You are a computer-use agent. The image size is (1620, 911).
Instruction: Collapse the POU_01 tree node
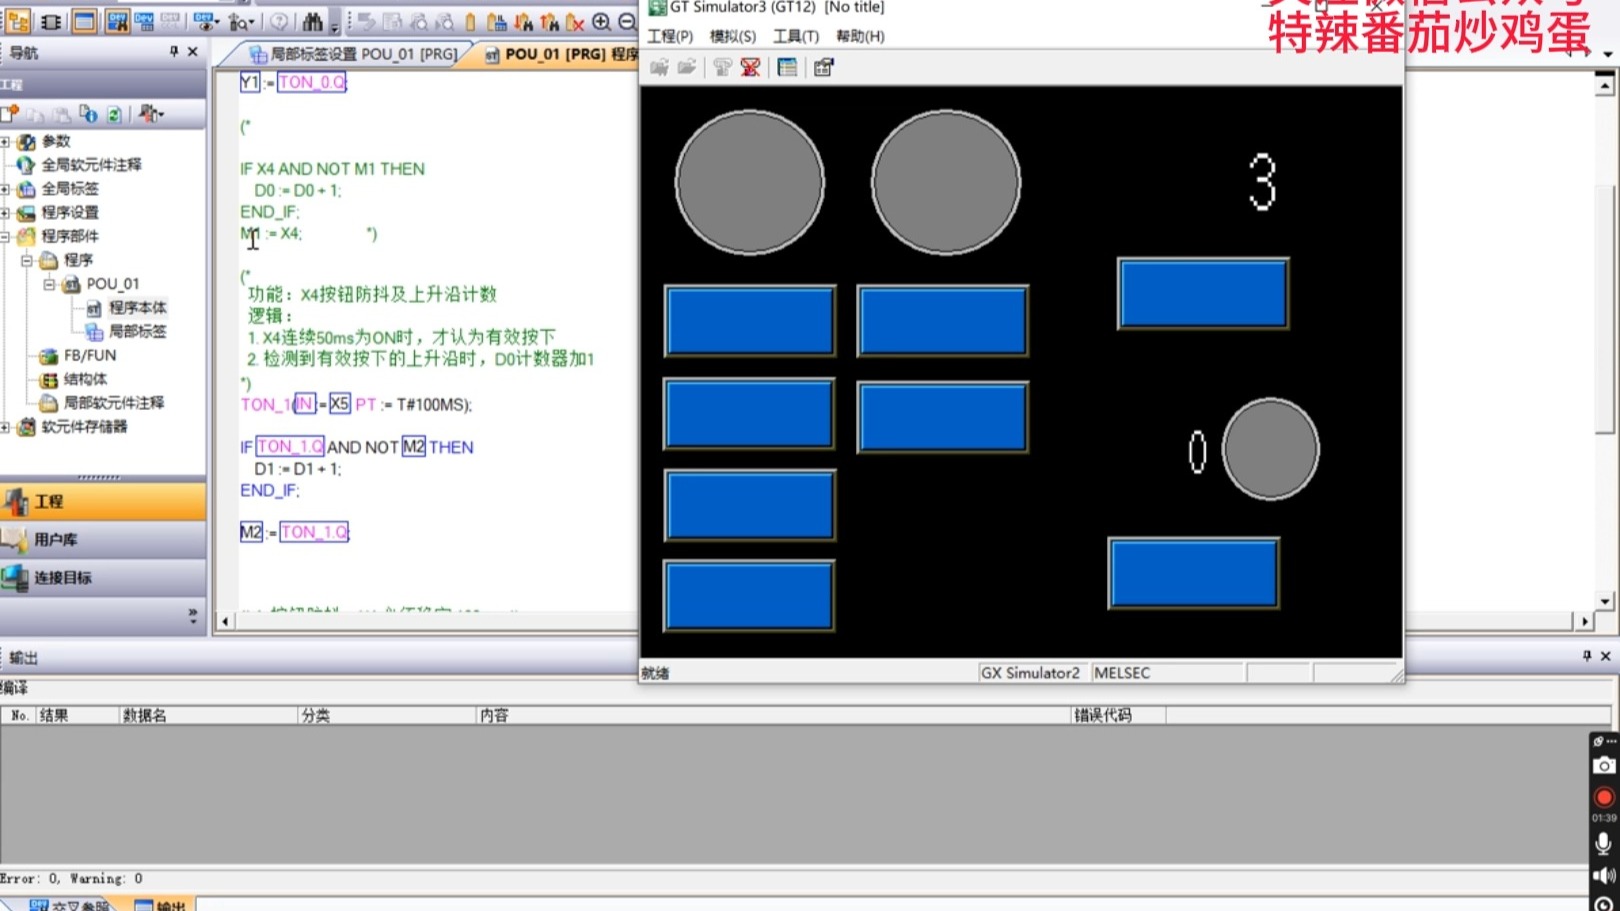click(x=49, y=284)
